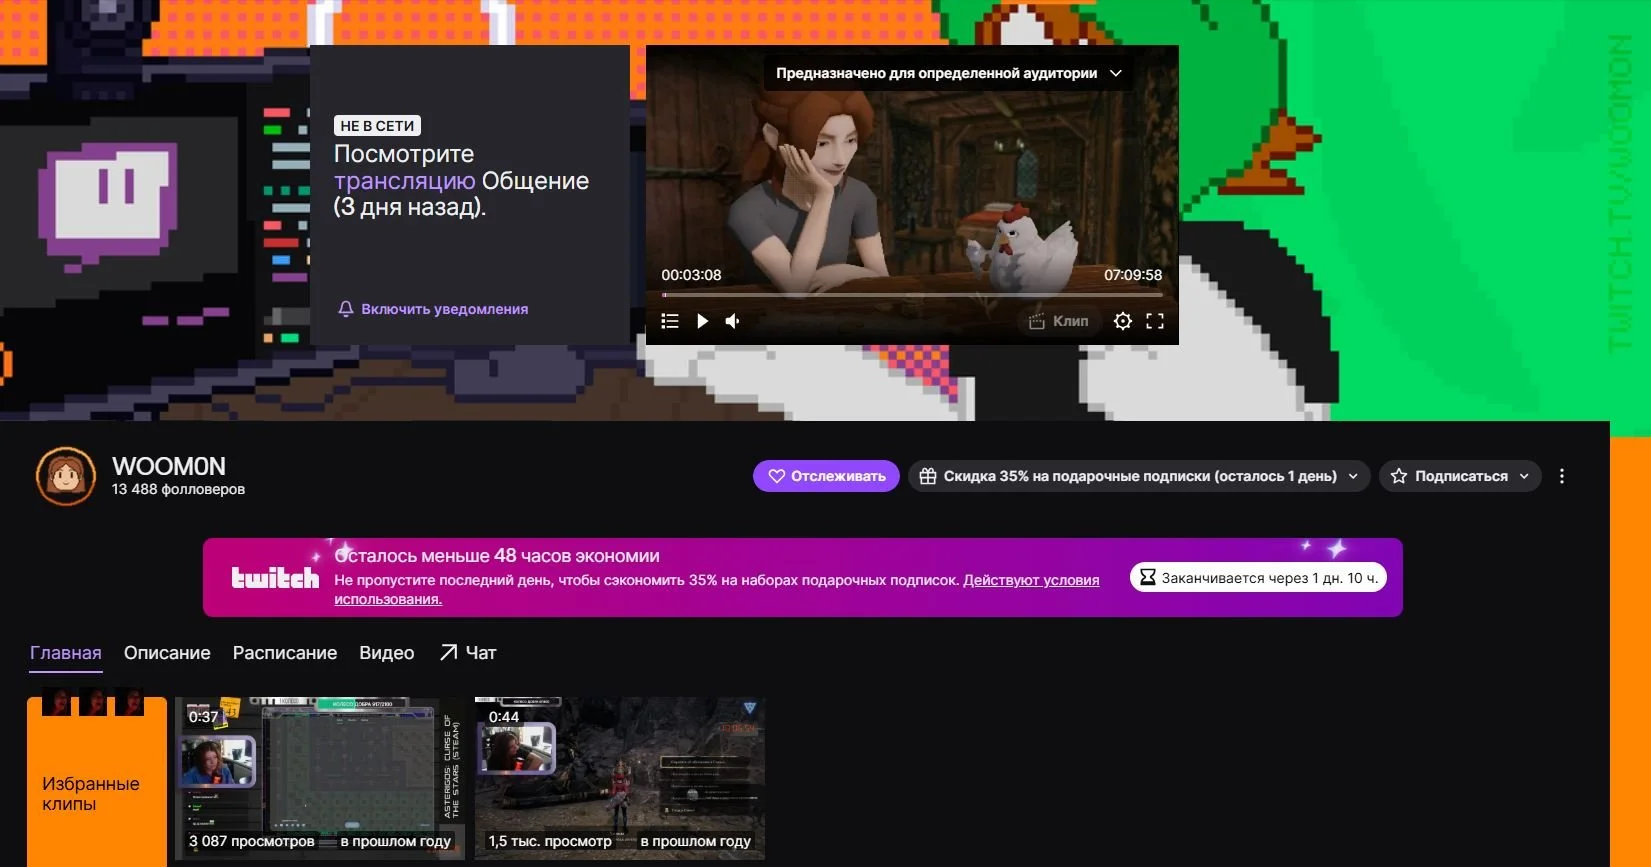Click the 13 488 фолловеров count
The image size is (1651, 867).
pyautogui.click(x=178, y=489)
